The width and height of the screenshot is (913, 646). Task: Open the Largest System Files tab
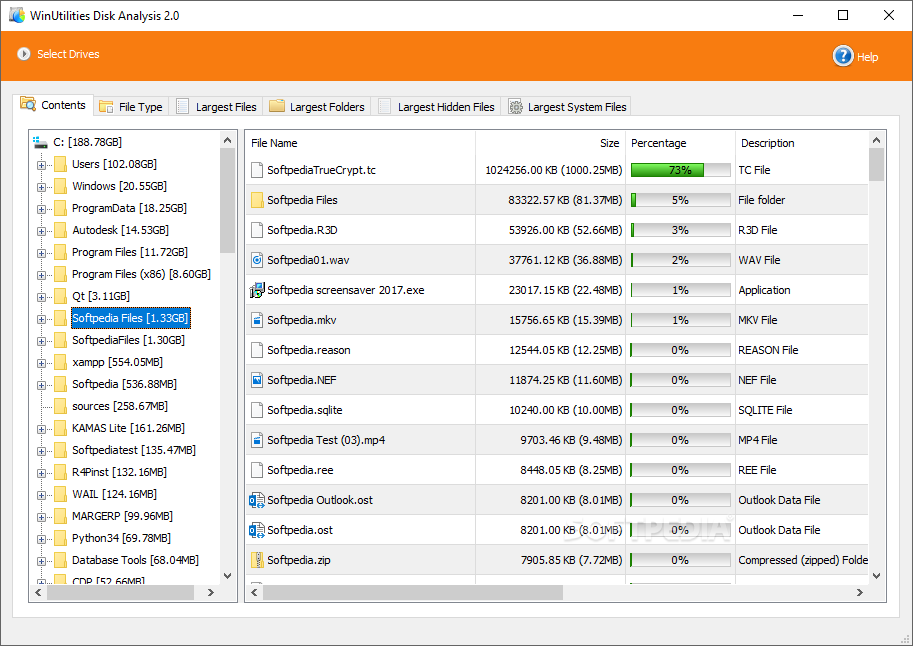coord(567,107)
